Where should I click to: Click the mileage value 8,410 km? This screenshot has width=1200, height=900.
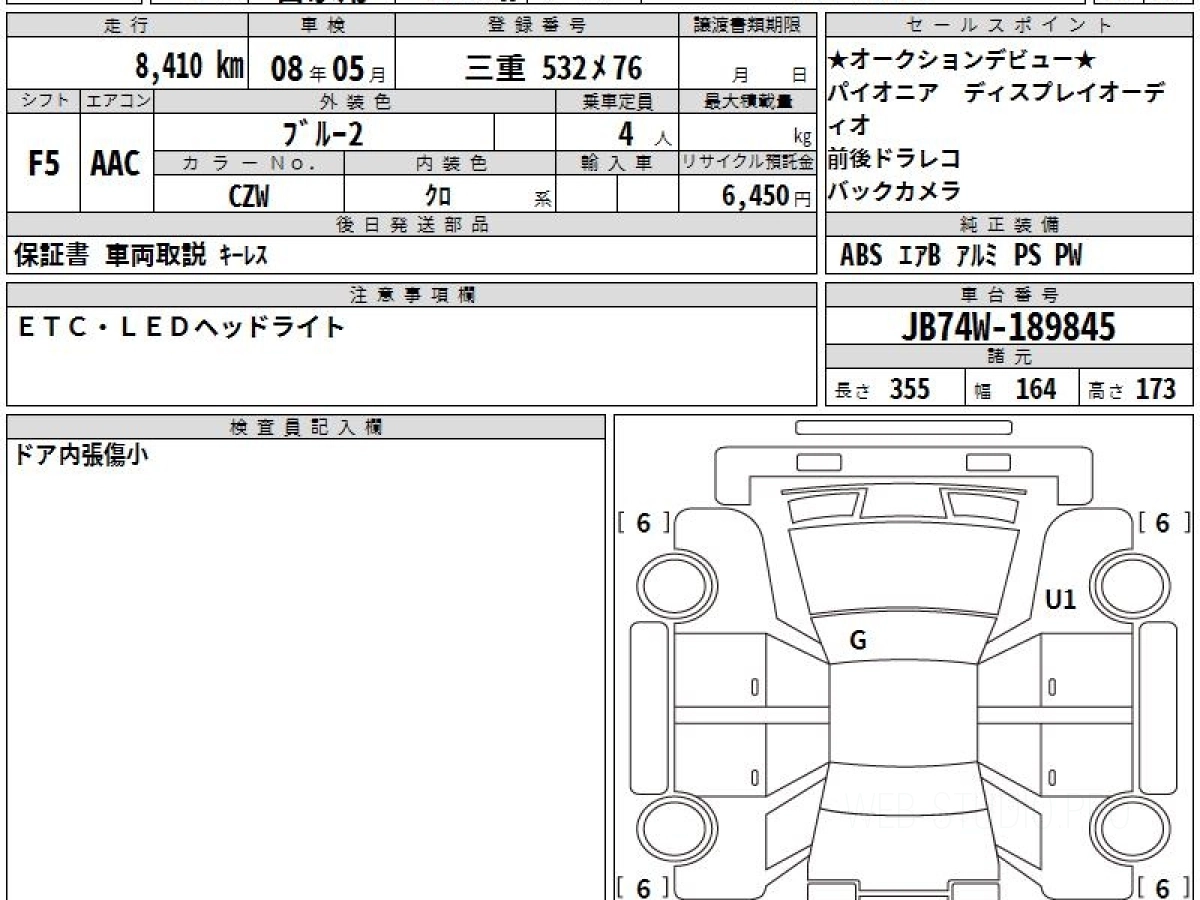coord(189,67)
